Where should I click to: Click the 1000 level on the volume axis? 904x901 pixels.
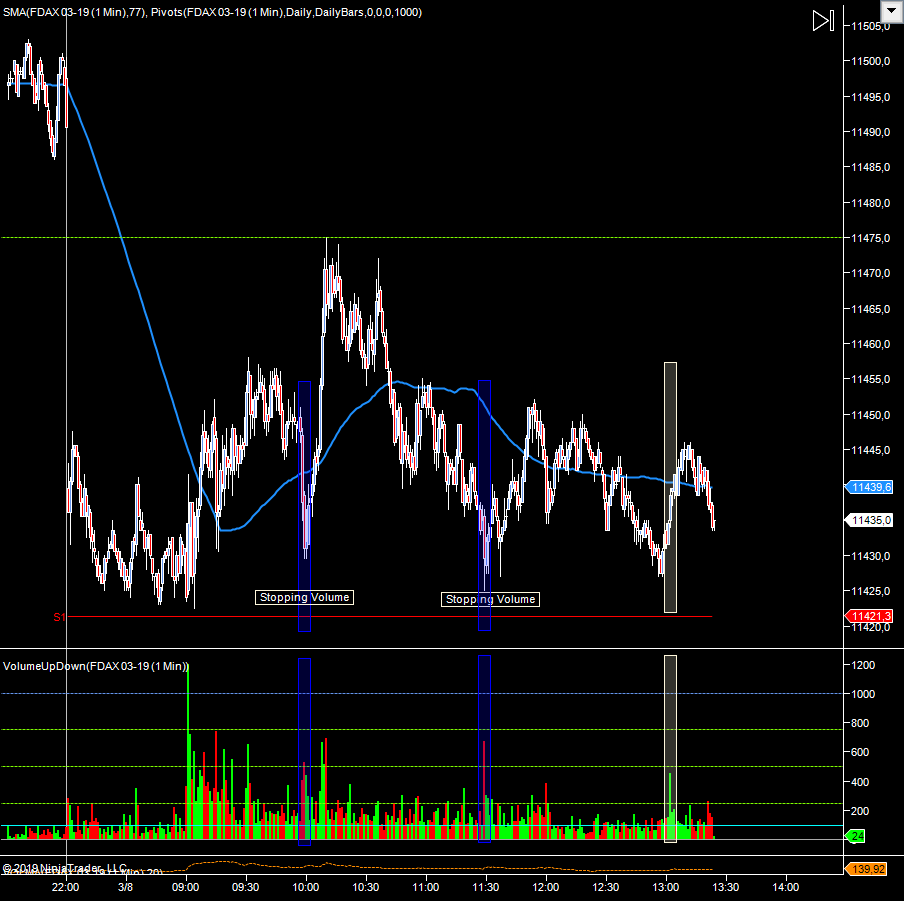[867, 694]
